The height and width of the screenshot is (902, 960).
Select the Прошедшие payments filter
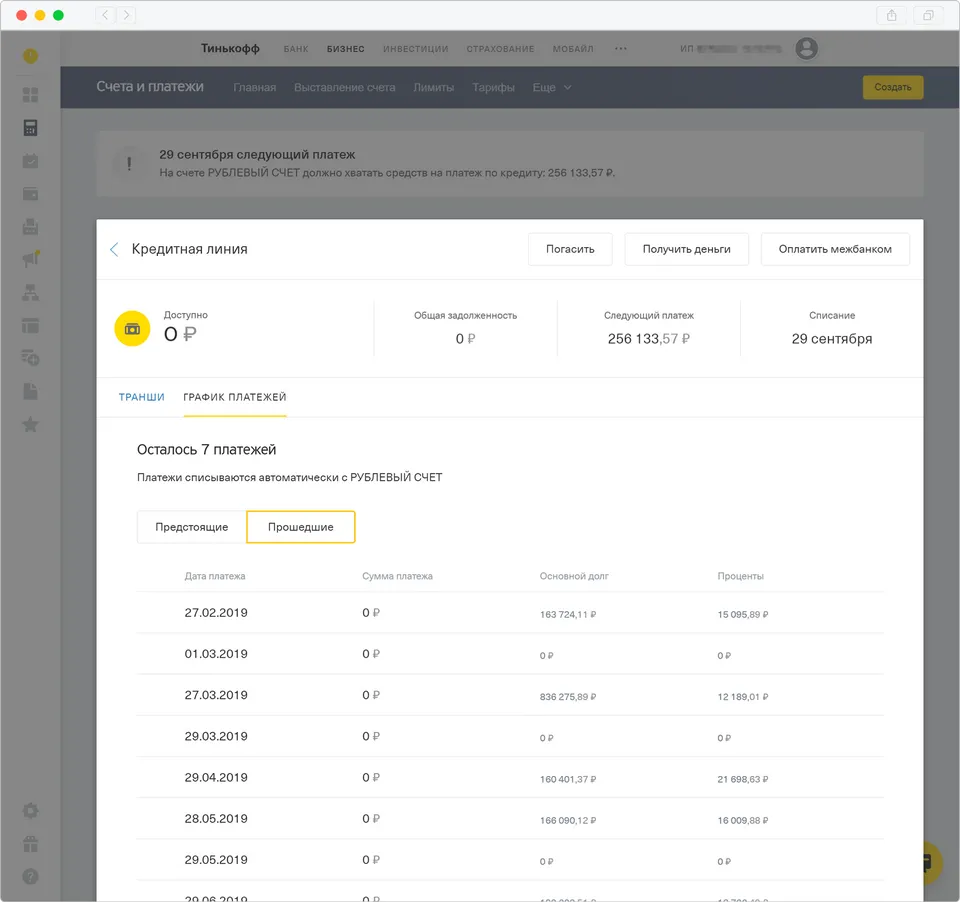pyautogui.click(x=301, y=527)
